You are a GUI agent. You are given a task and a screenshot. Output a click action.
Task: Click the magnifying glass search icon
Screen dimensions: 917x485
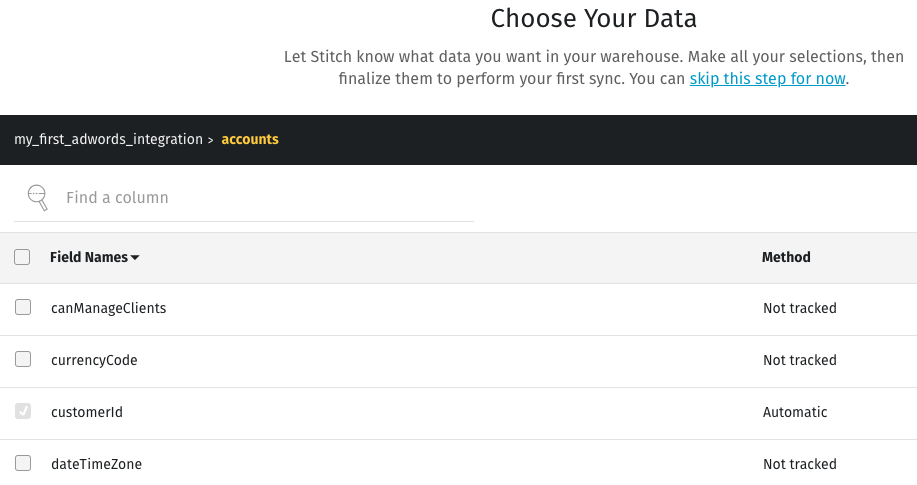(37, 198)
